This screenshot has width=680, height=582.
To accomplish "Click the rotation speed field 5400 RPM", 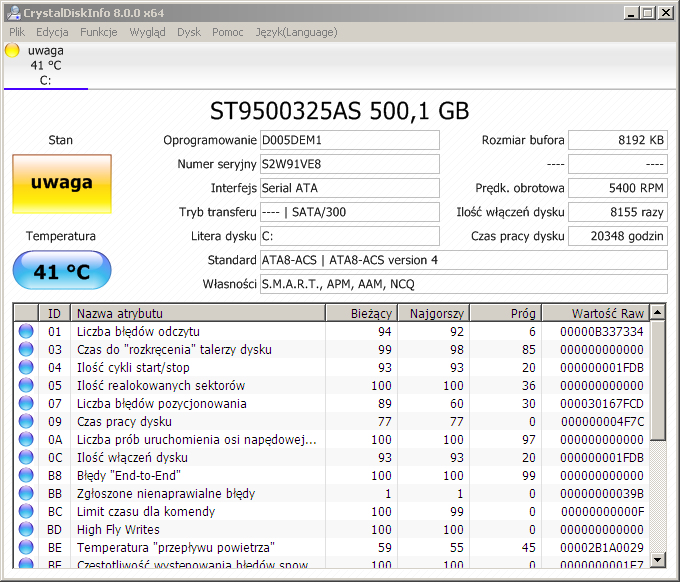I will [618, 188].
